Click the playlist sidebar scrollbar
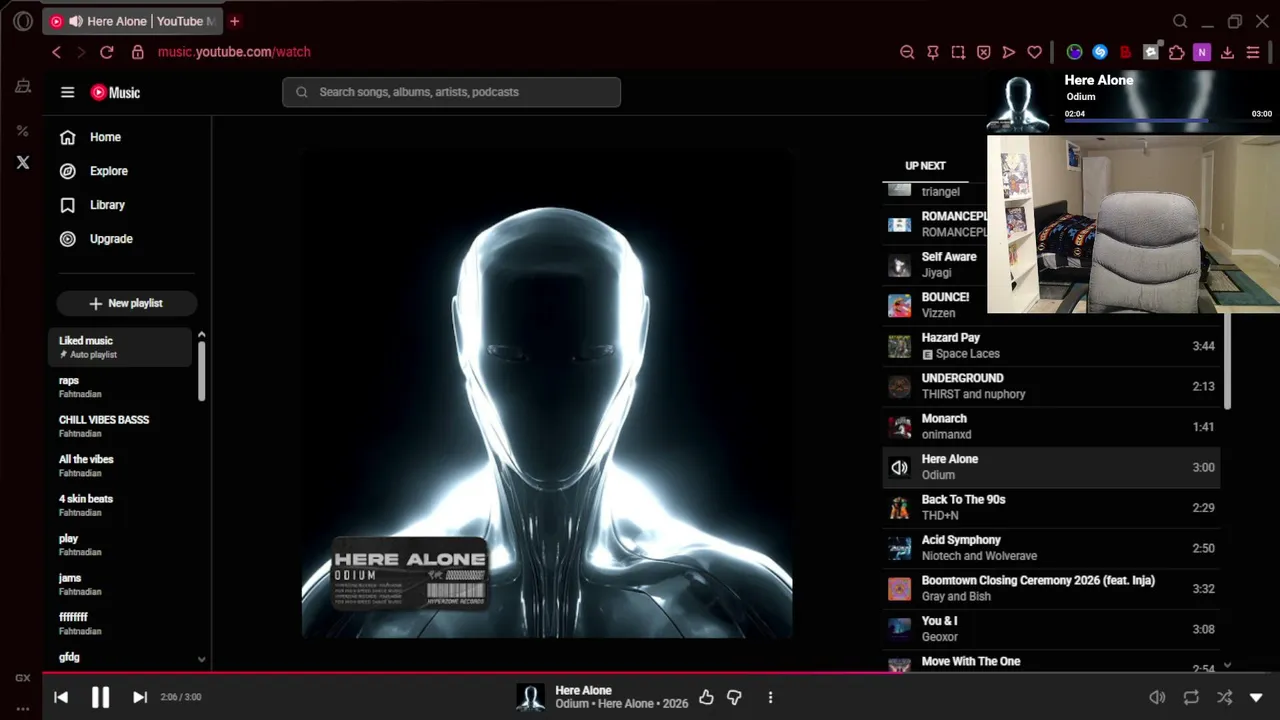Viewport: 1280px width, 720px height. click(202, 372)
